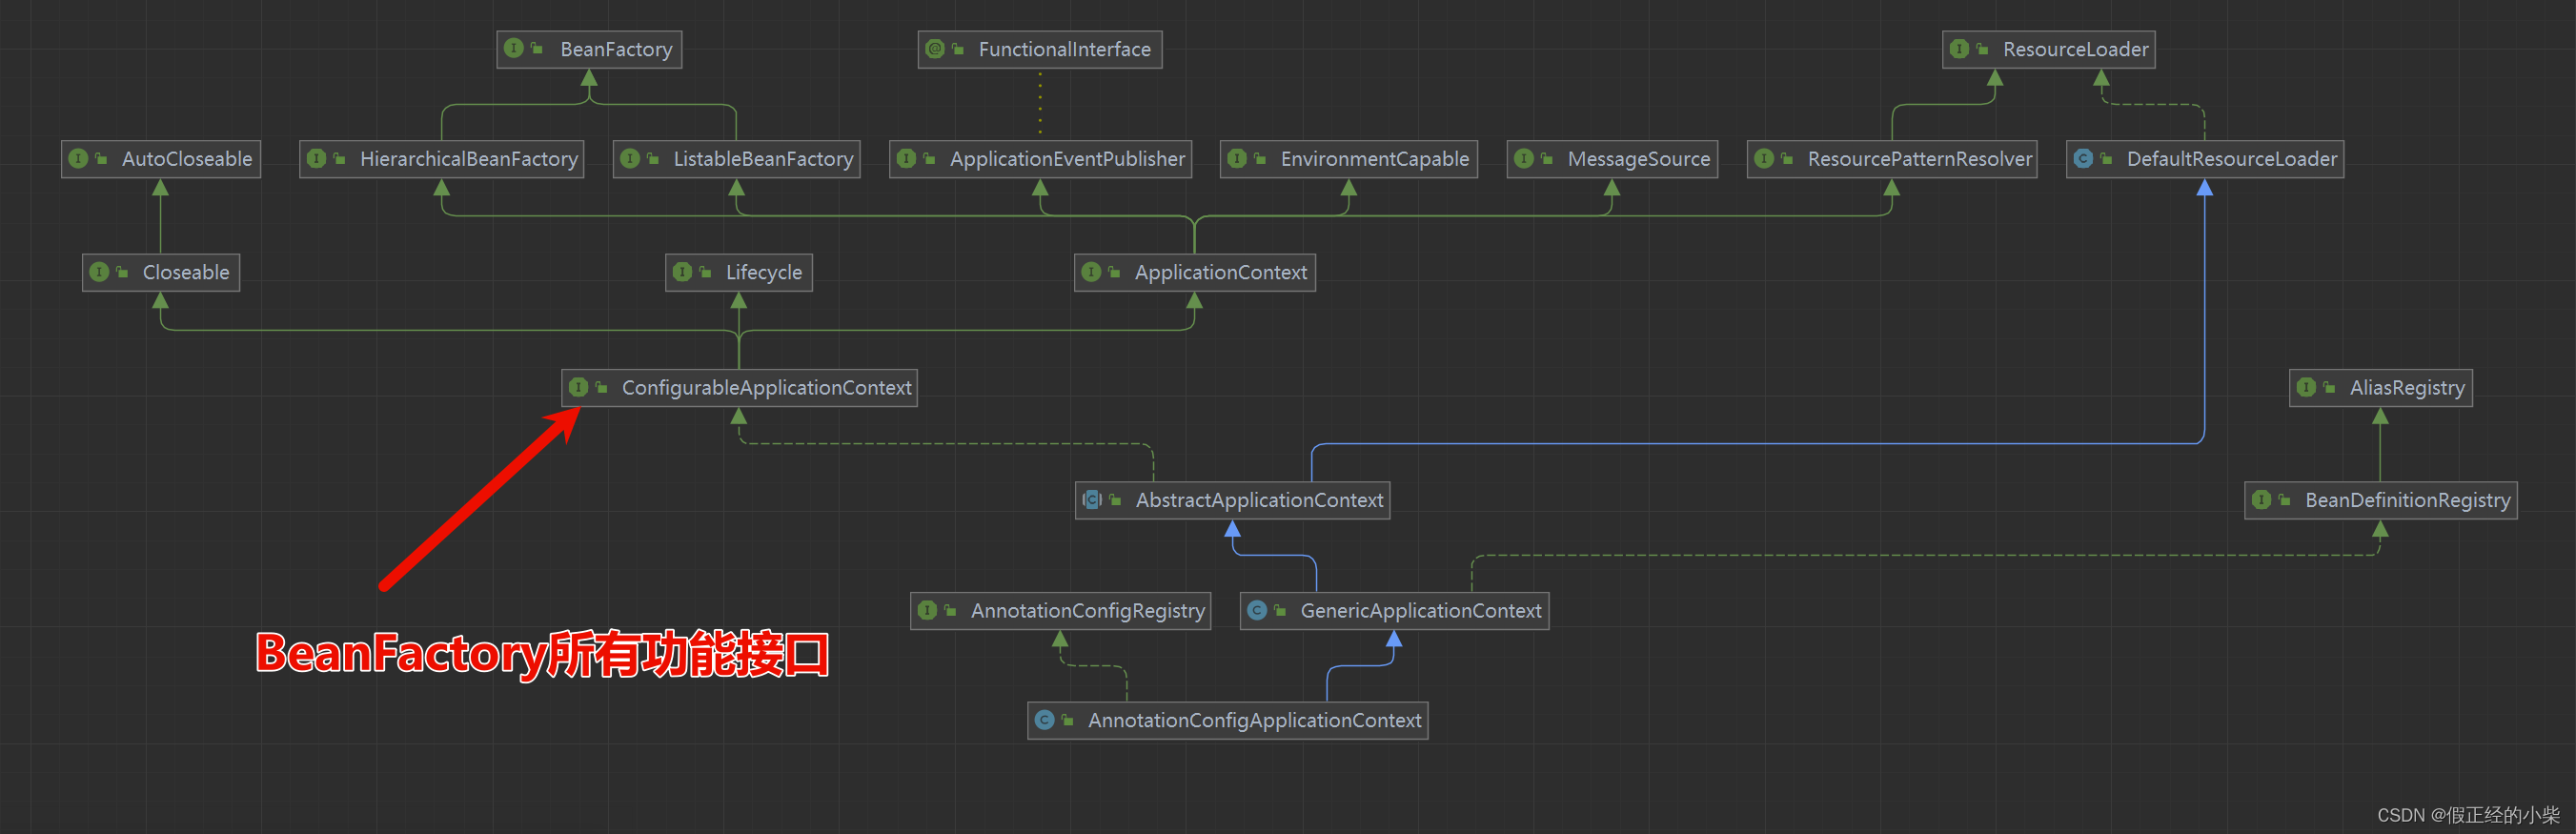
Task: Click the FunctionalInterface annotation node
Action: pyautogui.click(x=1040, y=49)
